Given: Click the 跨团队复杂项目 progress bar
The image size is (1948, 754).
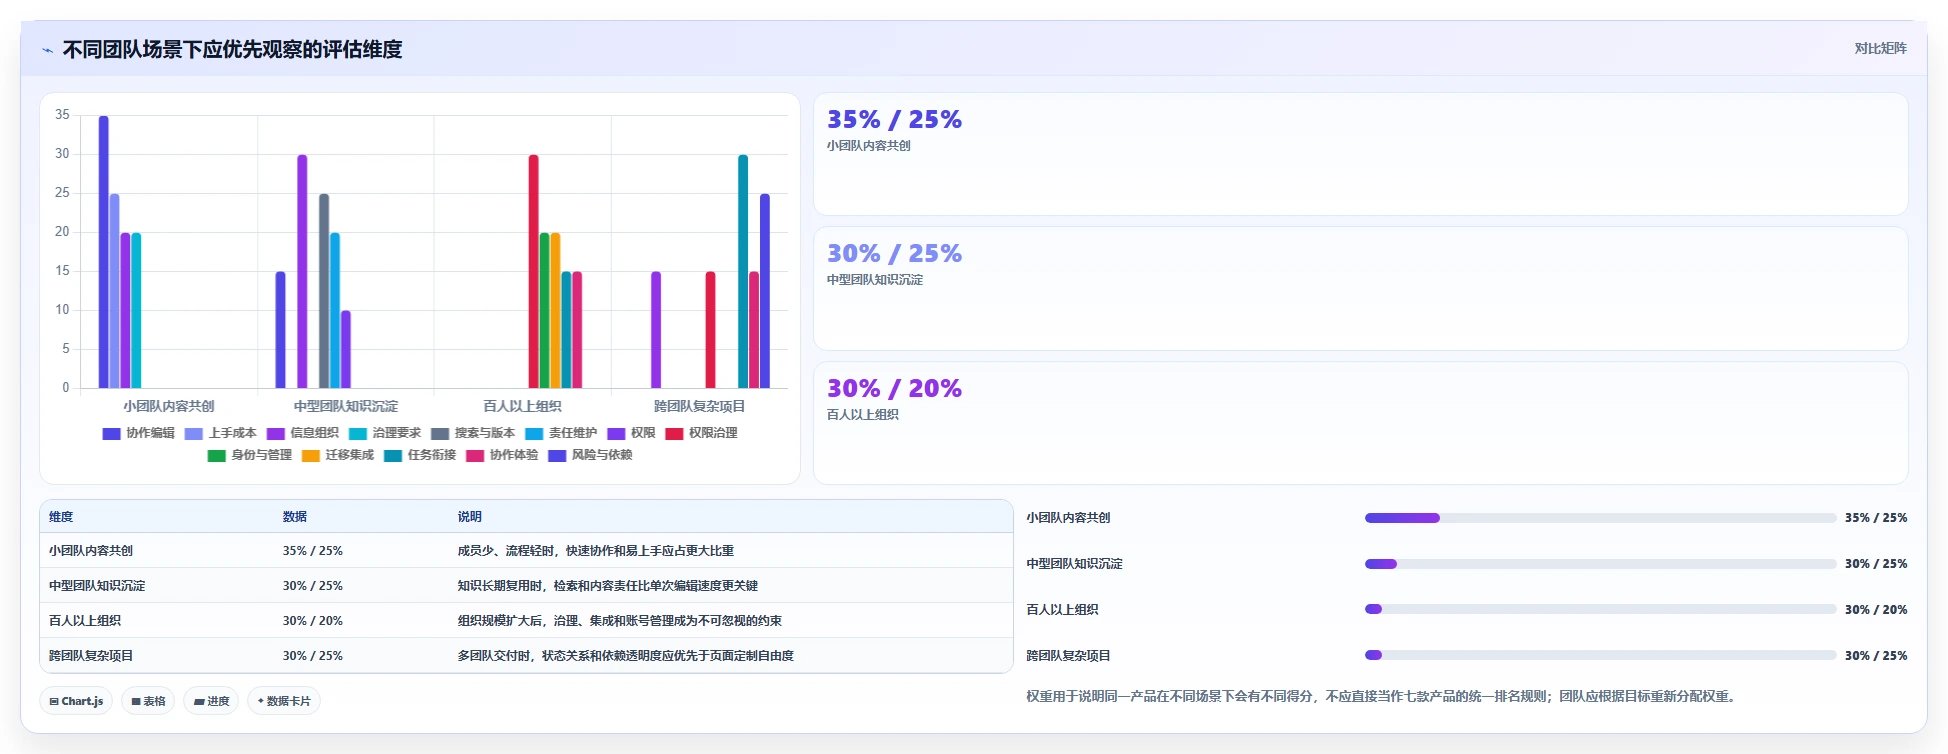Looking at the screenshot, I should point(1600,655).
